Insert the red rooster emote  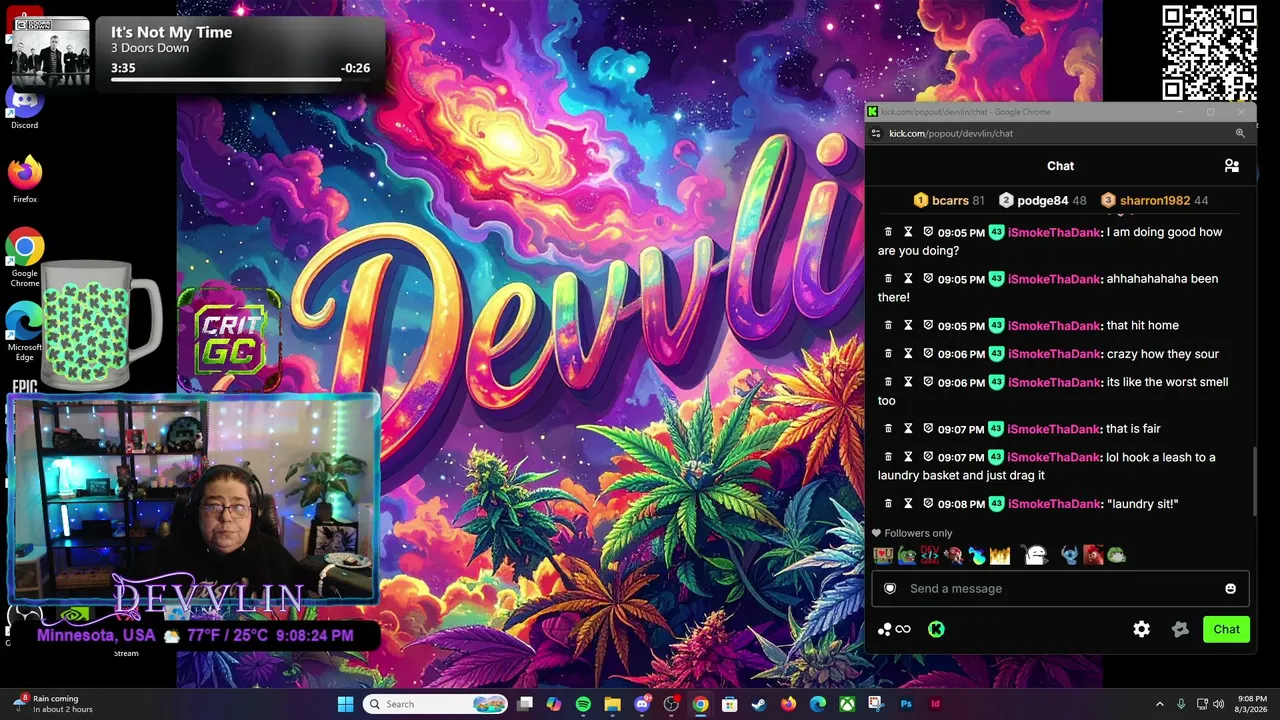coord(1093,555)
